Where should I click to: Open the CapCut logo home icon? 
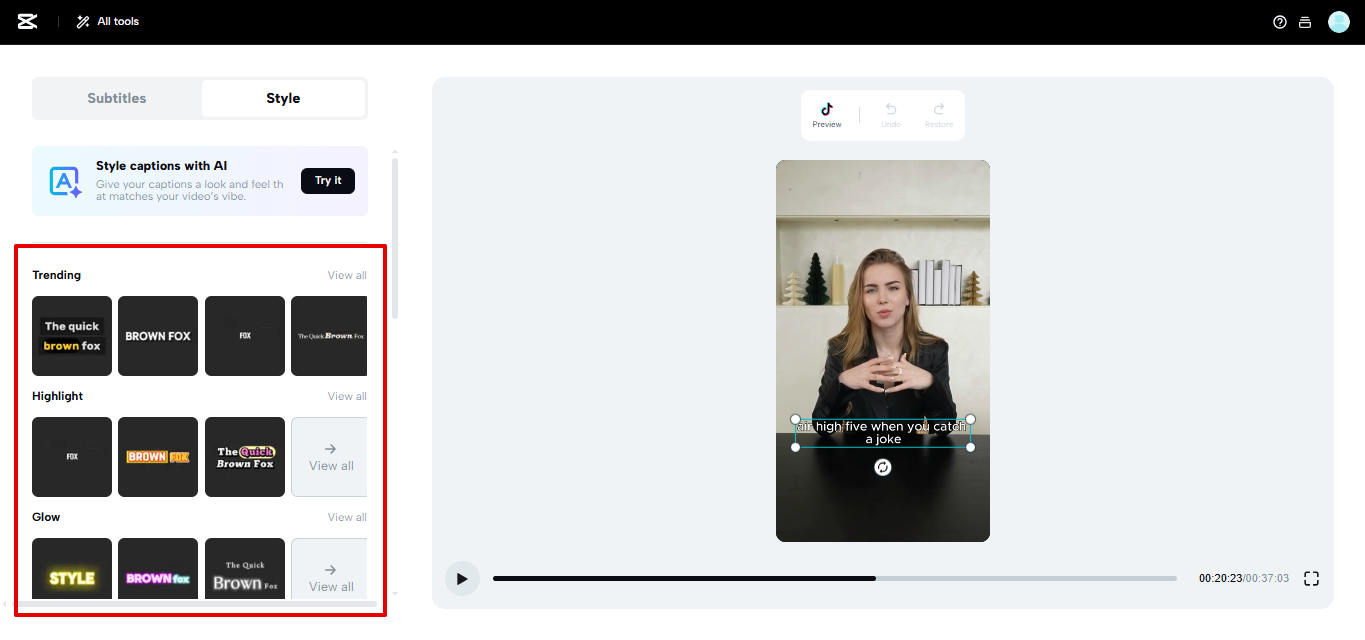coord(25,21)
